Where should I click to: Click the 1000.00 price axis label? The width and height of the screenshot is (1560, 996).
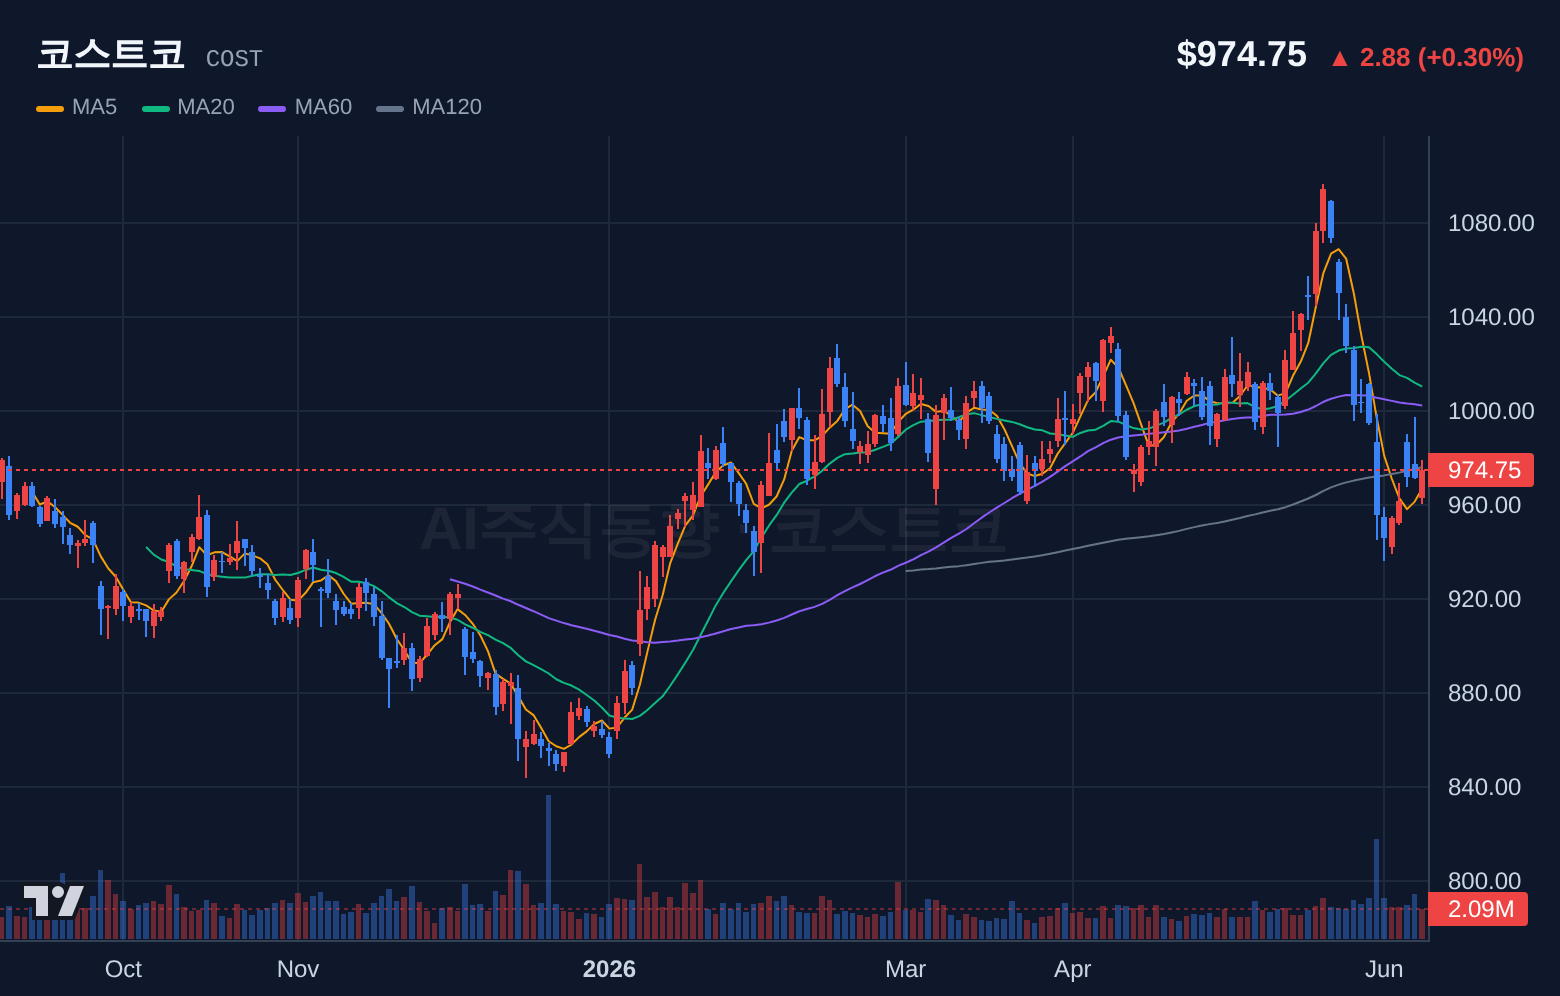click(1491, 411)
